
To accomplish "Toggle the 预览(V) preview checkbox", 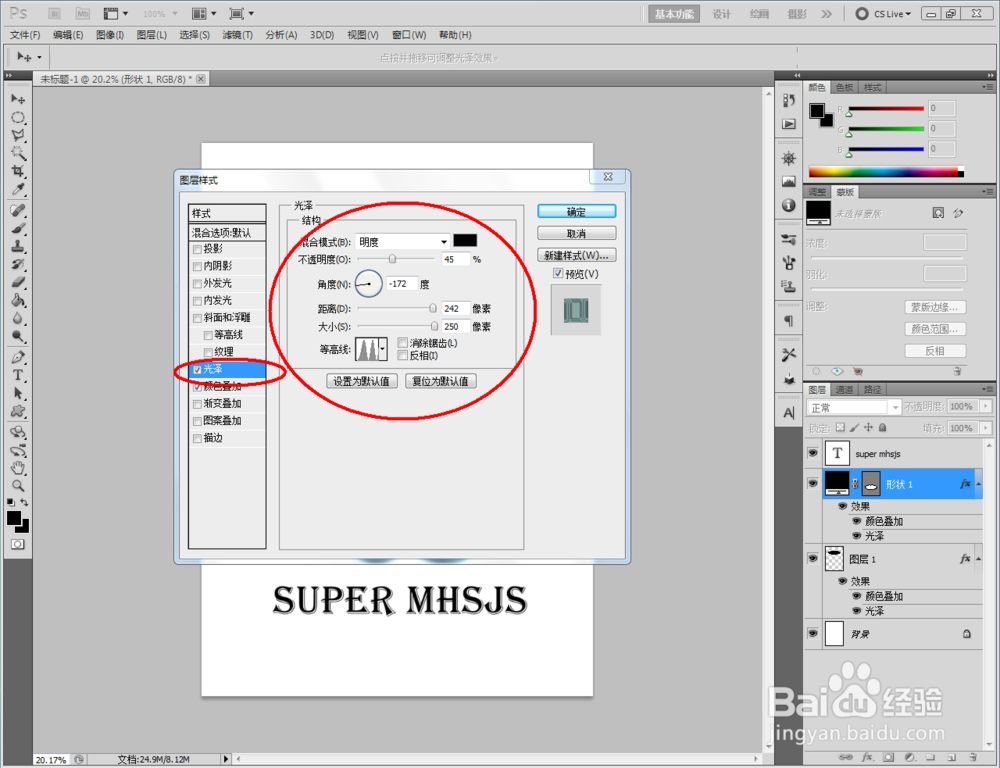I will pyautogui.click(x=558, y=274).
